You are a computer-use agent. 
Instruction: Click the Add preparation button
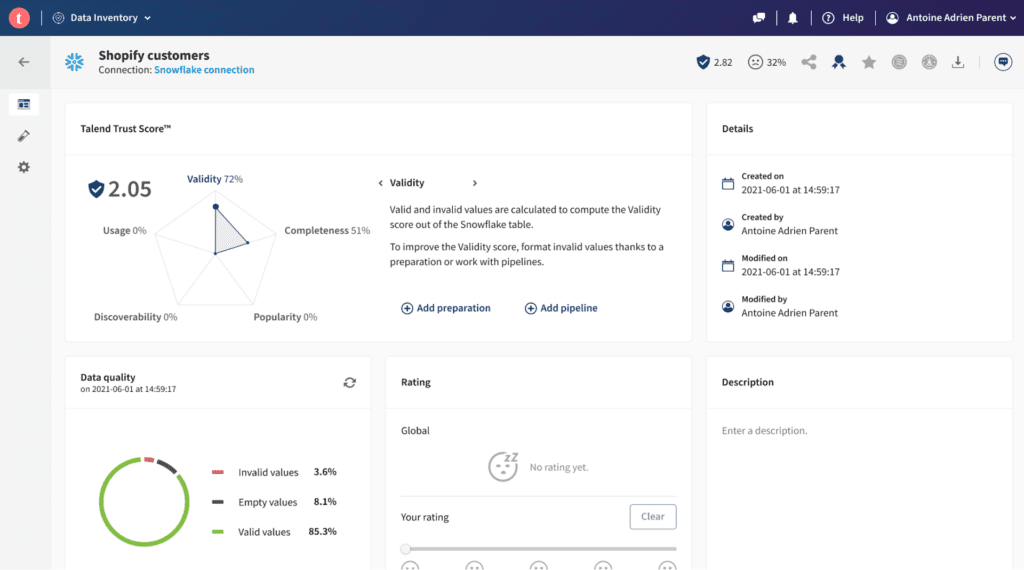[x=446, y=308]
